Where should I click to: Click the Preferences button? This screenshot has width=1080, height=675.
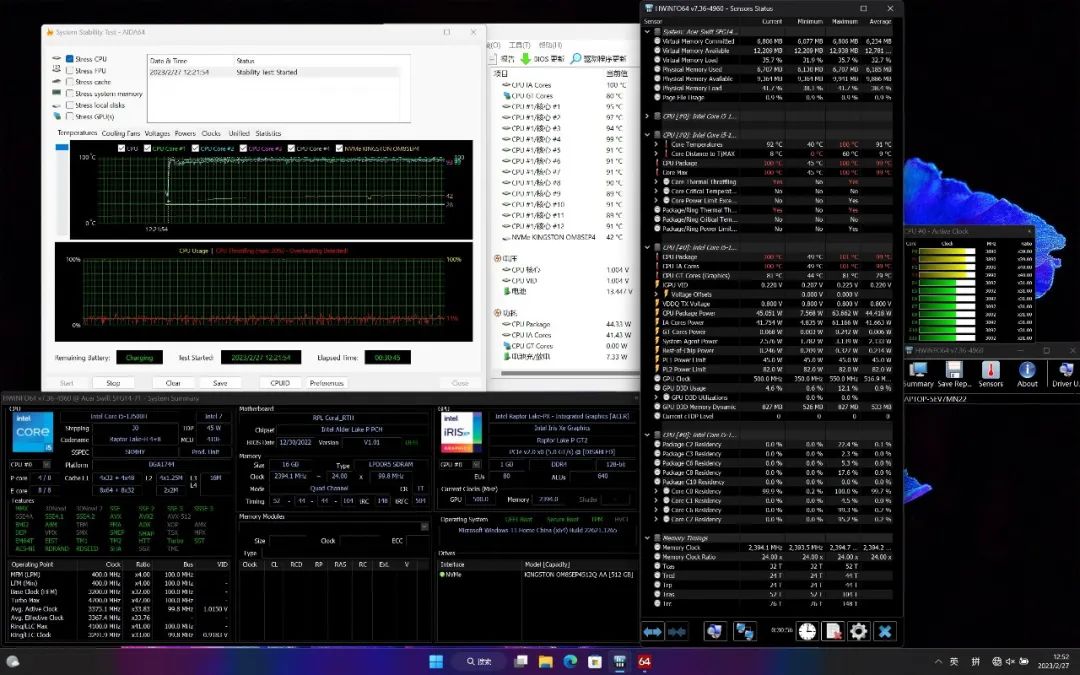coord(326,383)
